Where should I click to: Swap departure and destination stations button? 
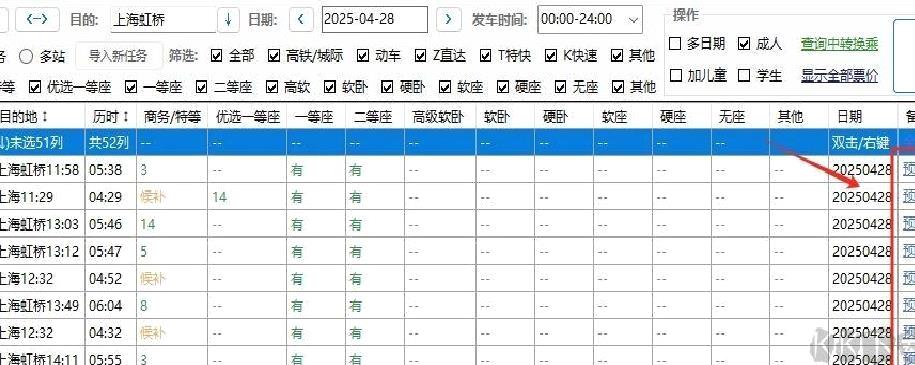tap(37, 19)
